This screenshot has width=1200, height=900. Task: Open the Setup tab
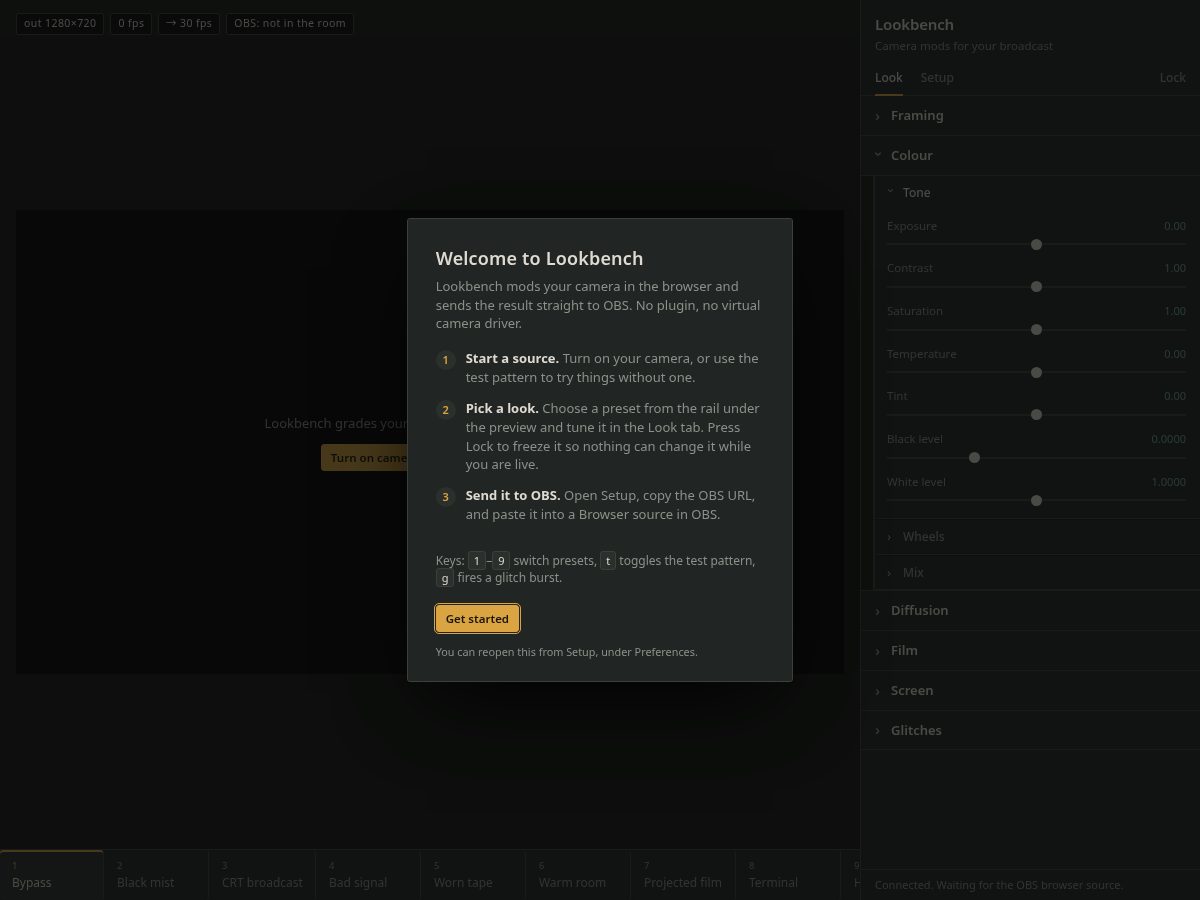click(937, 77)
